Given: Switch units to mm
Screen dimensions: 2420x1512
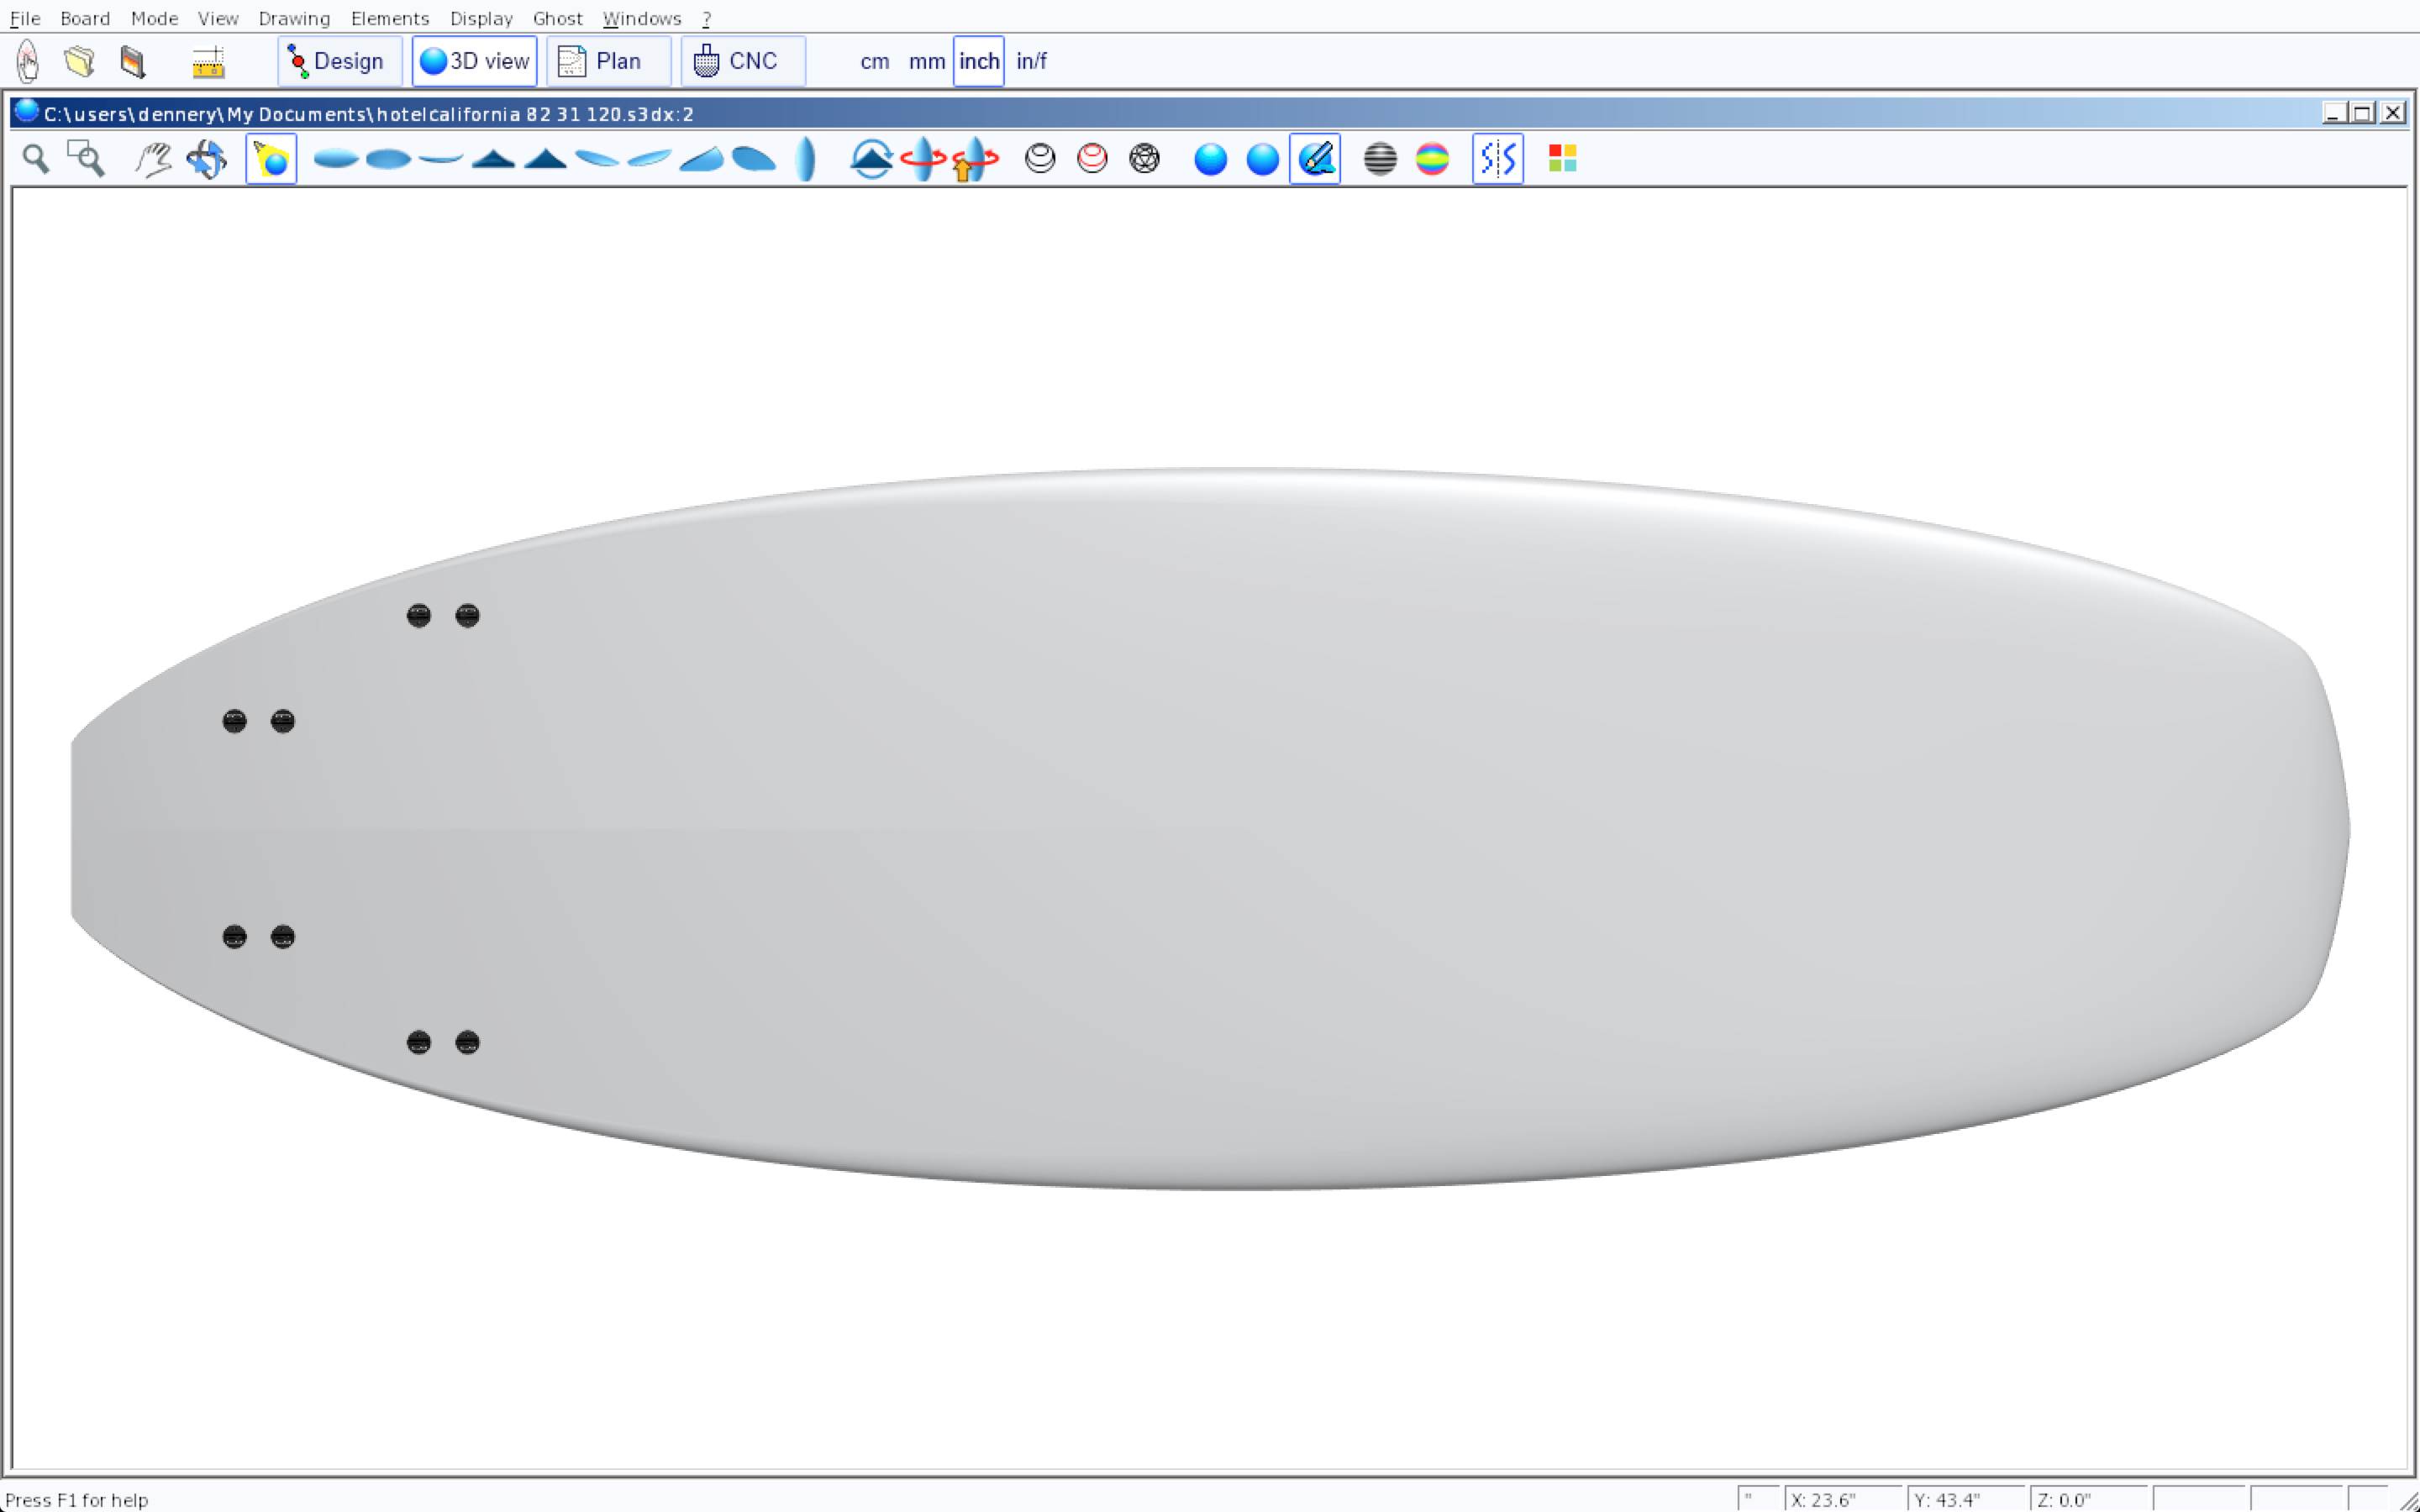Looking at the screenshot, I should point(926,62).
